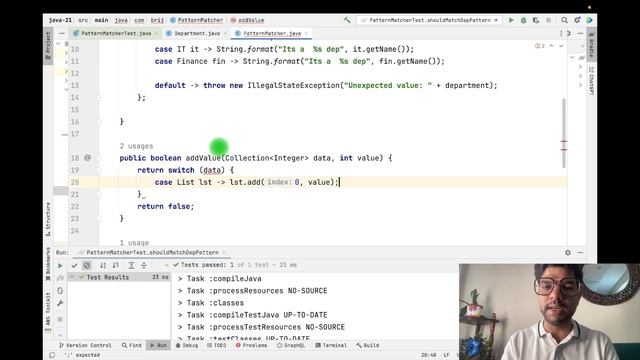Open the Terminal tool tab

(x=331, y=345)
